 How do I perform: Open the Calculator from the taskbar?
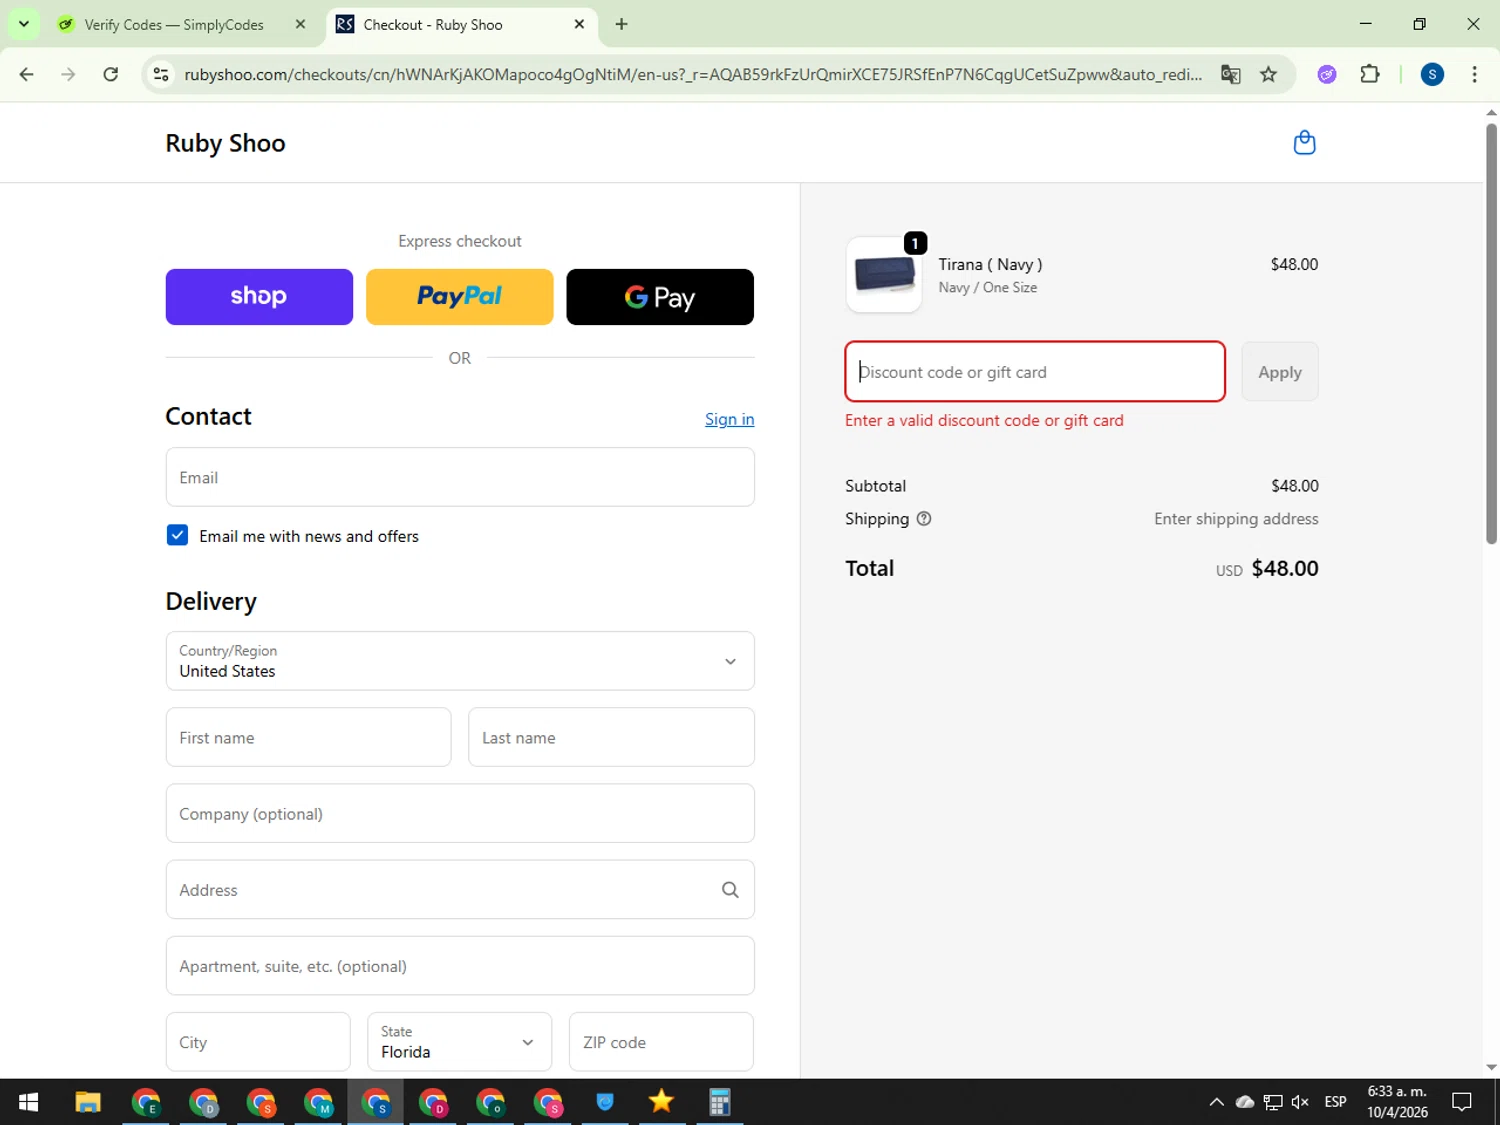pos(719,1102)
